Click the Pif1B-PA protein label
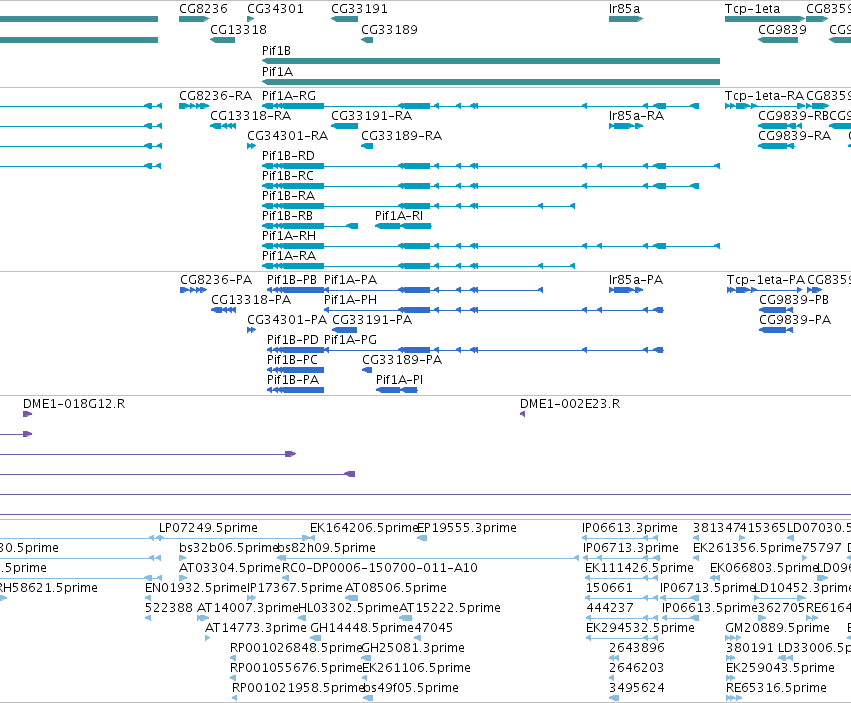Viewport: 851px width, 703px height. click(293, 380)
